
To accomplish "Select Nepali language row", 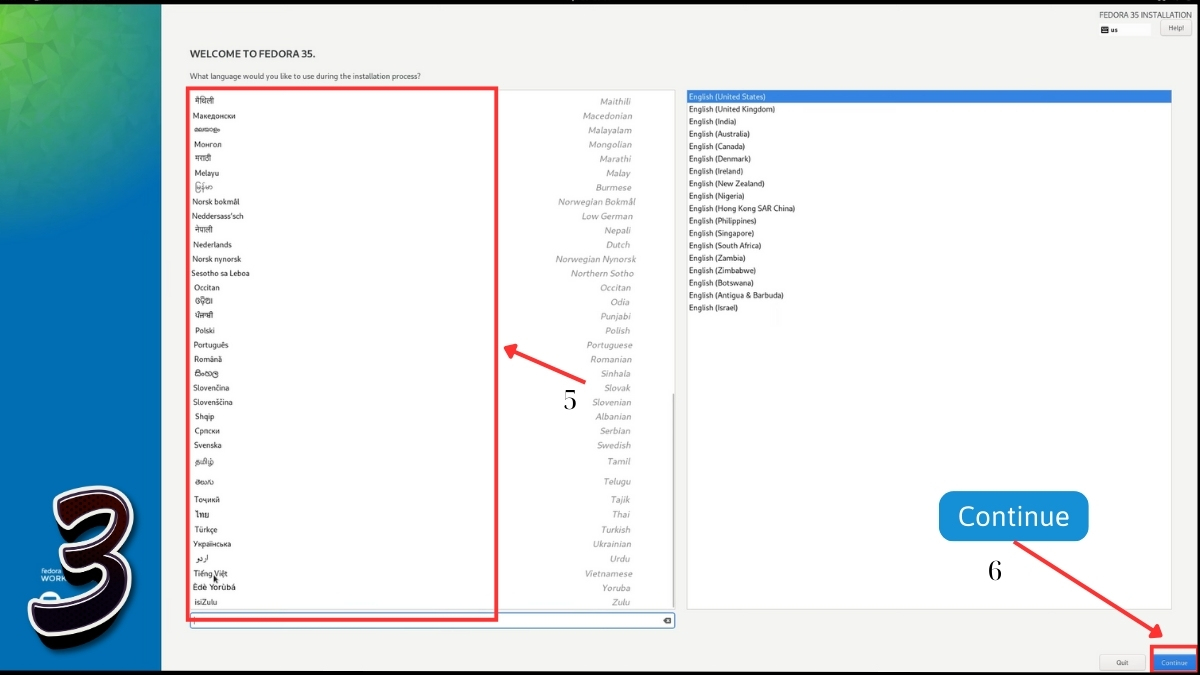I will (430, 230).
